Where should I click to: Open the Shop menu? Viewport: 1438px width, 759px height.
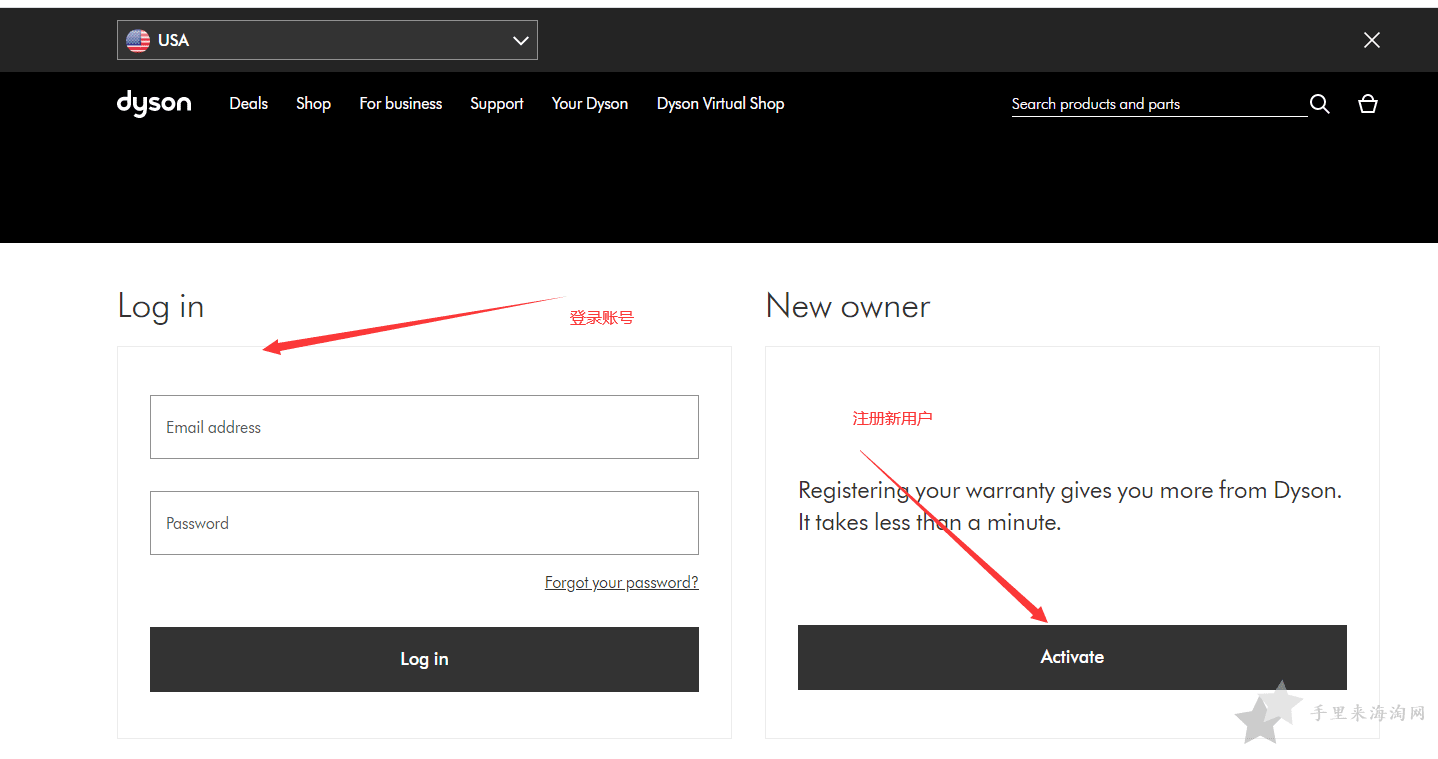pos(313,103)
